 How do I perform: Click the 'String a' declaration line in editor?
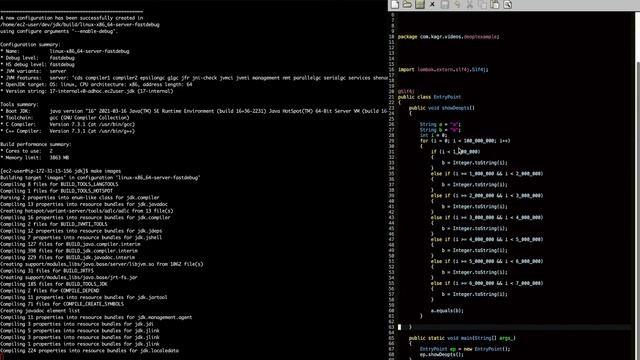[x=440, y=124]
